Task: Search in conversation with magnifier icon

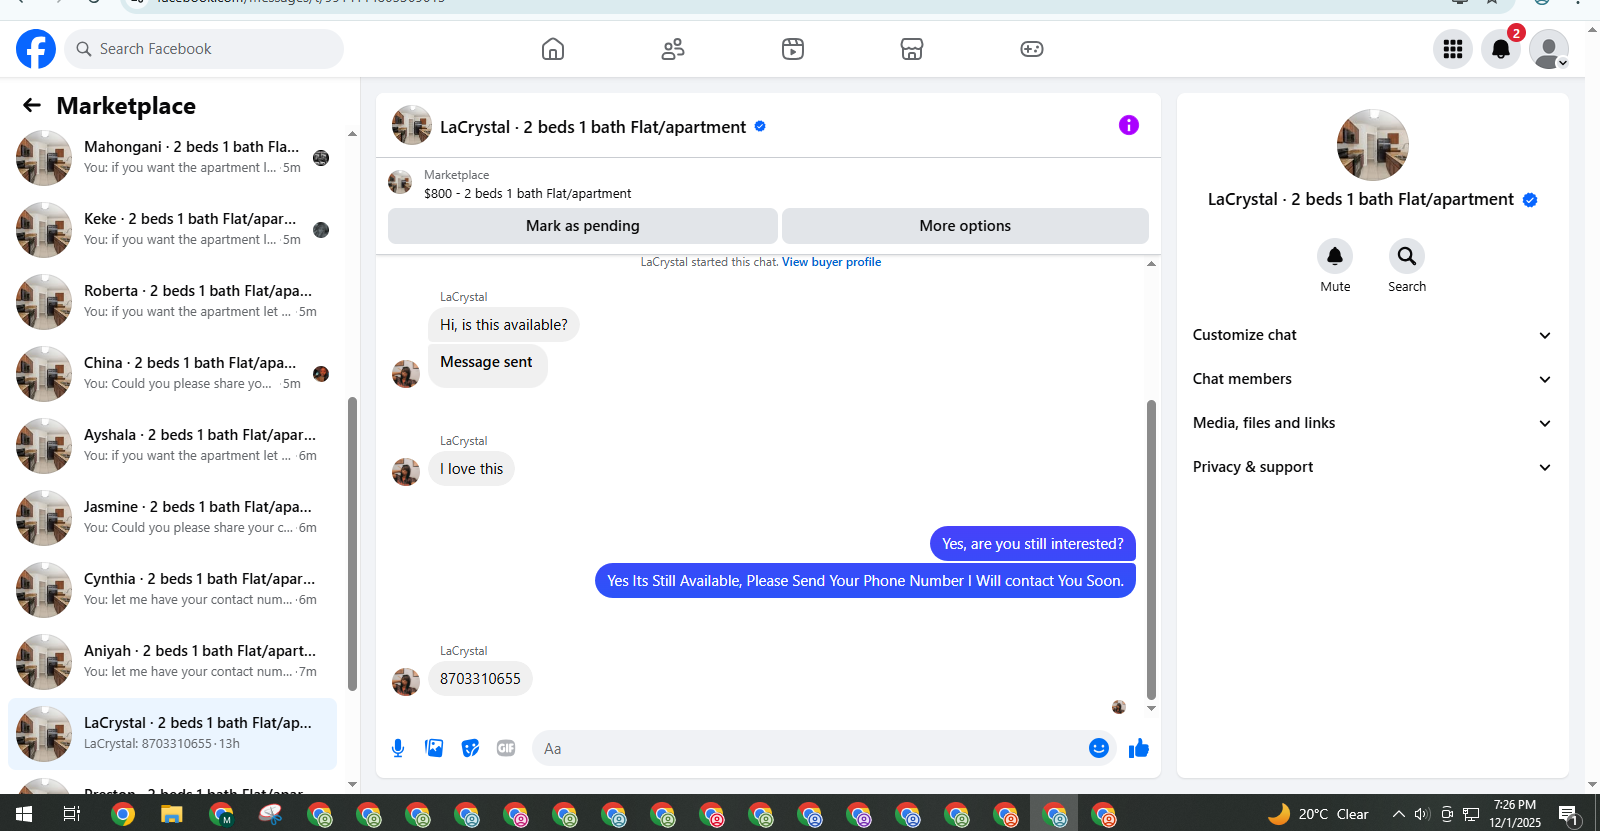Action: pyautogui.click(x=1407, y=256)
